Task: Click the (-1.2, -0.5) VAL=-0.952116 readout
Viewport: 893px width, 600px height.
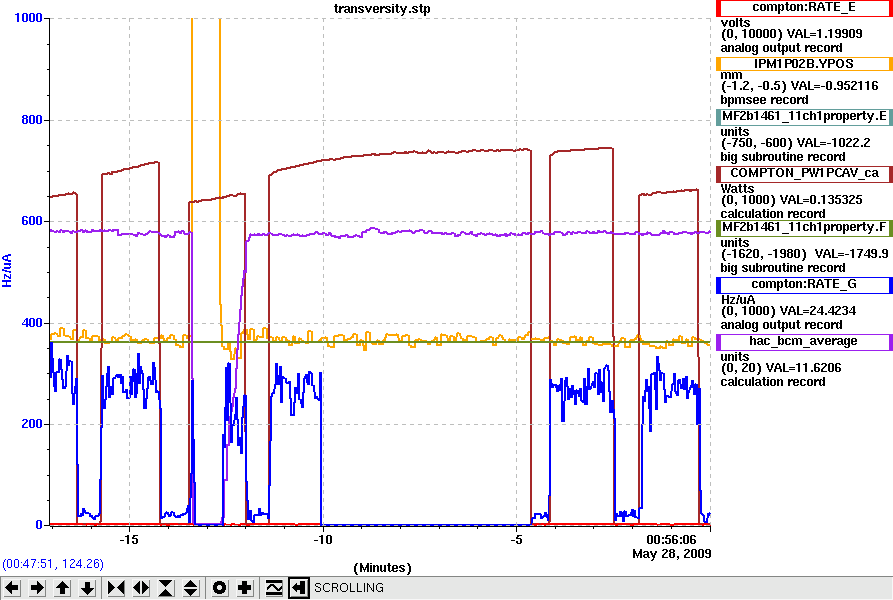Action: (800, 86)
